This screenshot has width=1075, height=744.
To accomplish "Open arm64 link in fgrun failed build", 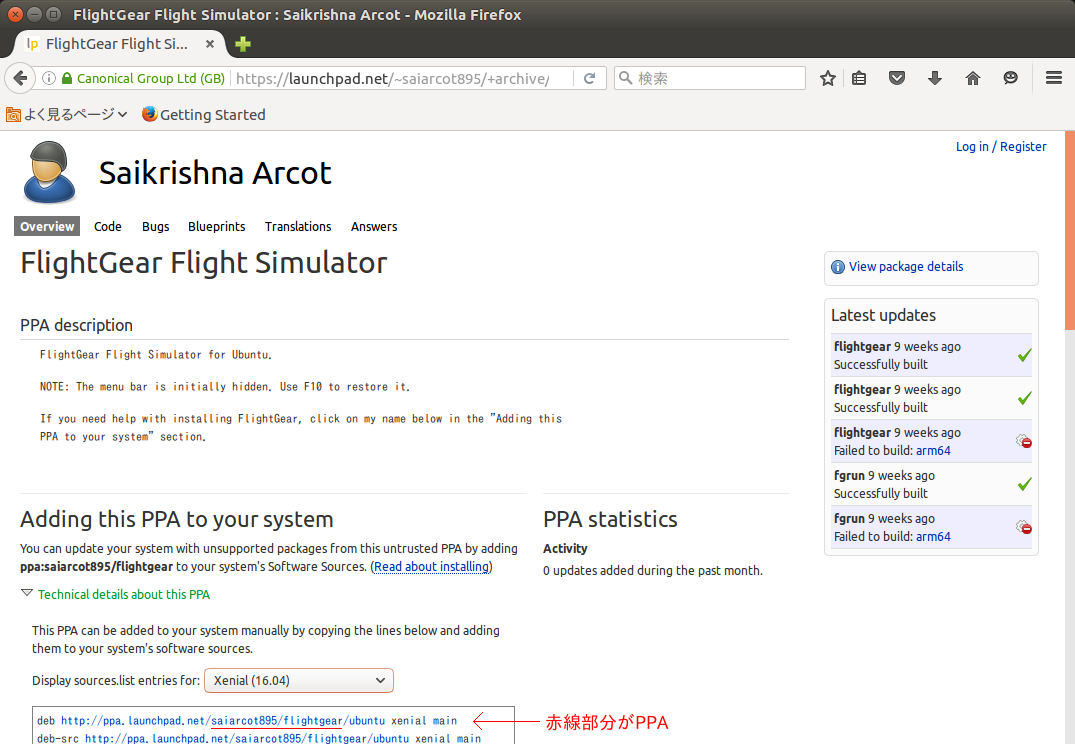I will pos(933,536).
